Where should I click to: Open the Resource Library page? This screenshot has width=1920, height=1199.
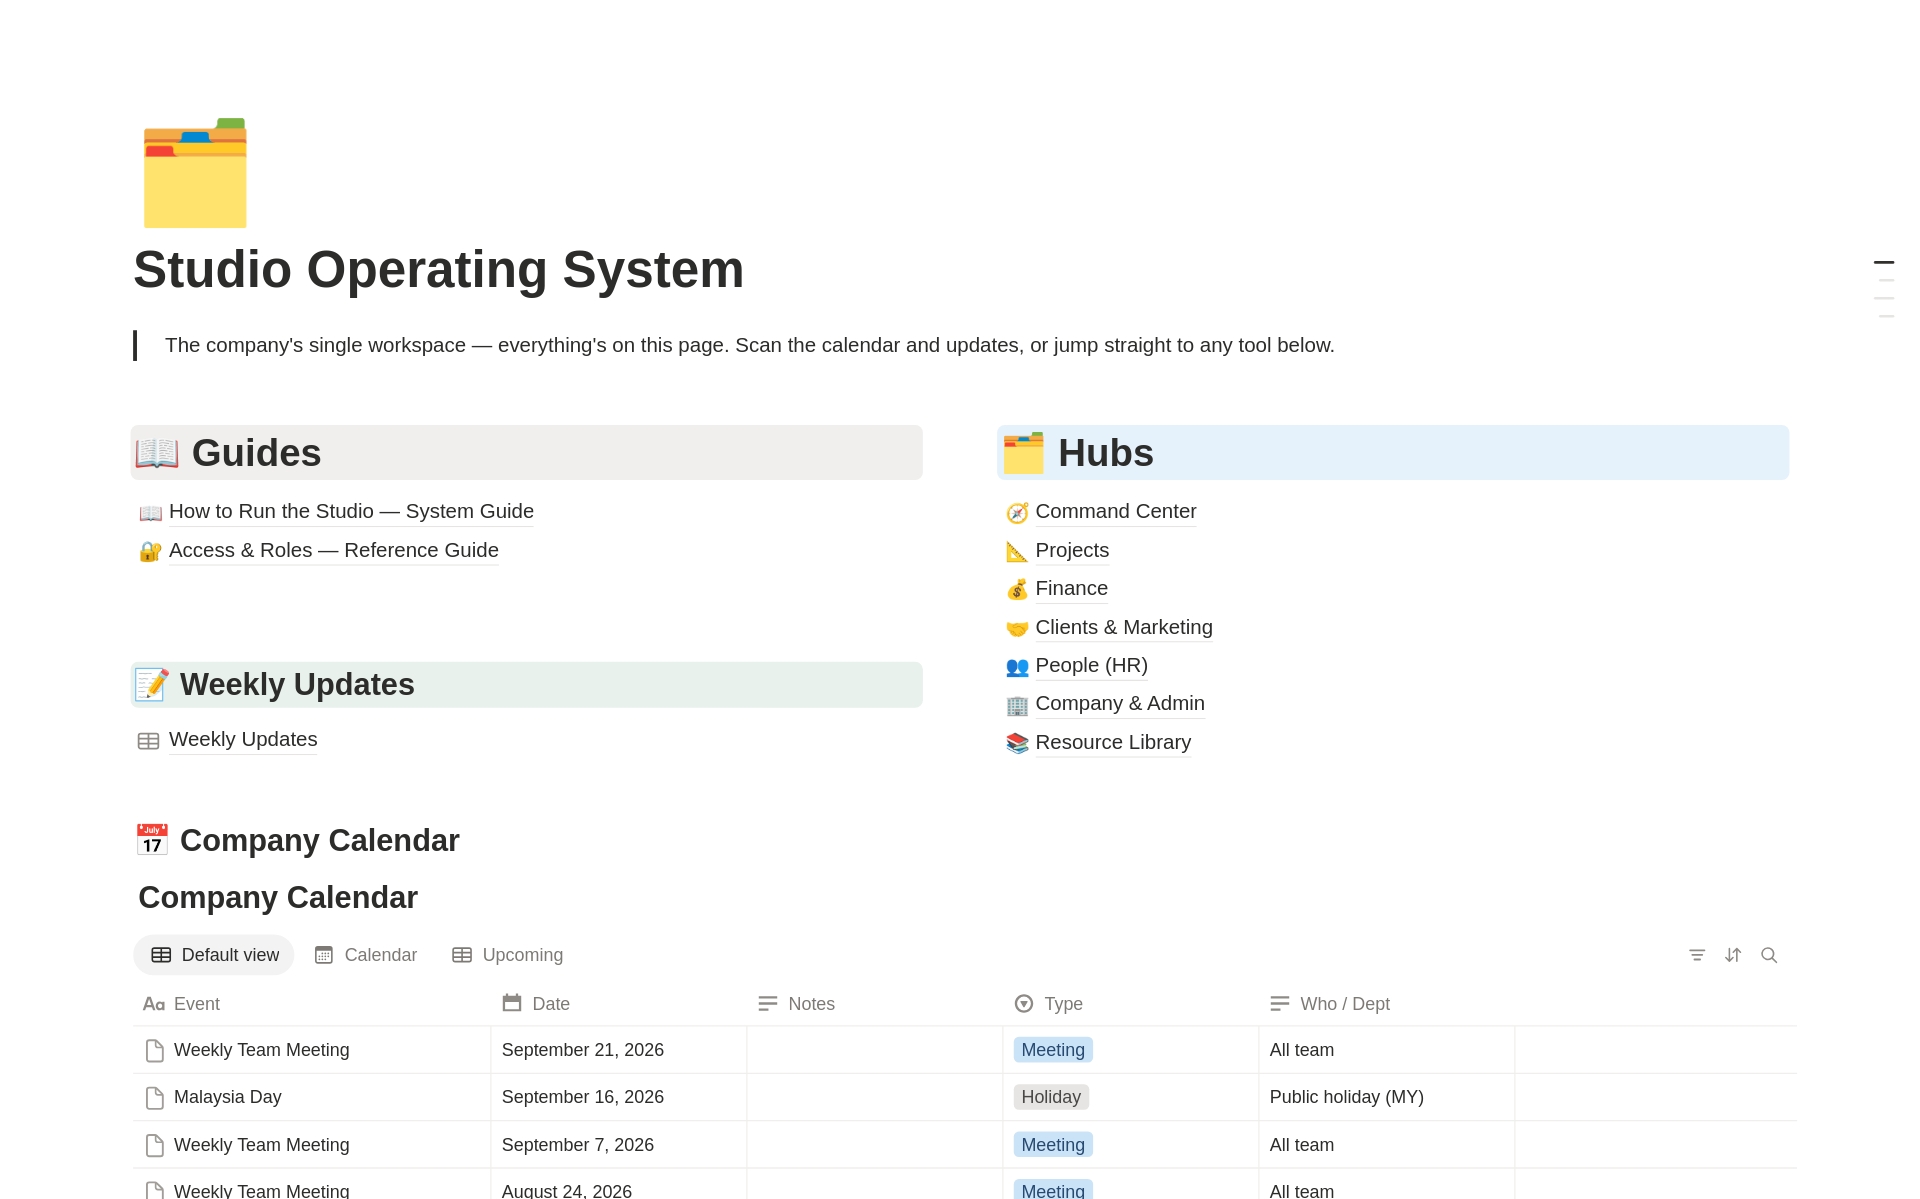pyautogui.click(x=1113, y=742)
